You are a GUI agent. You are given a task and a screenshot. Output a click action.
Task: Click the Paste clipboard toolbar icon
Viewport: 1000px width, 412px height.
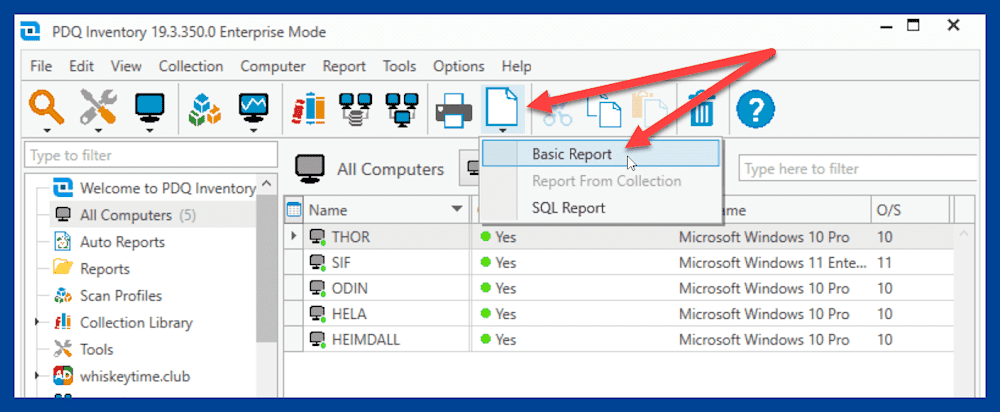(650, 110)
